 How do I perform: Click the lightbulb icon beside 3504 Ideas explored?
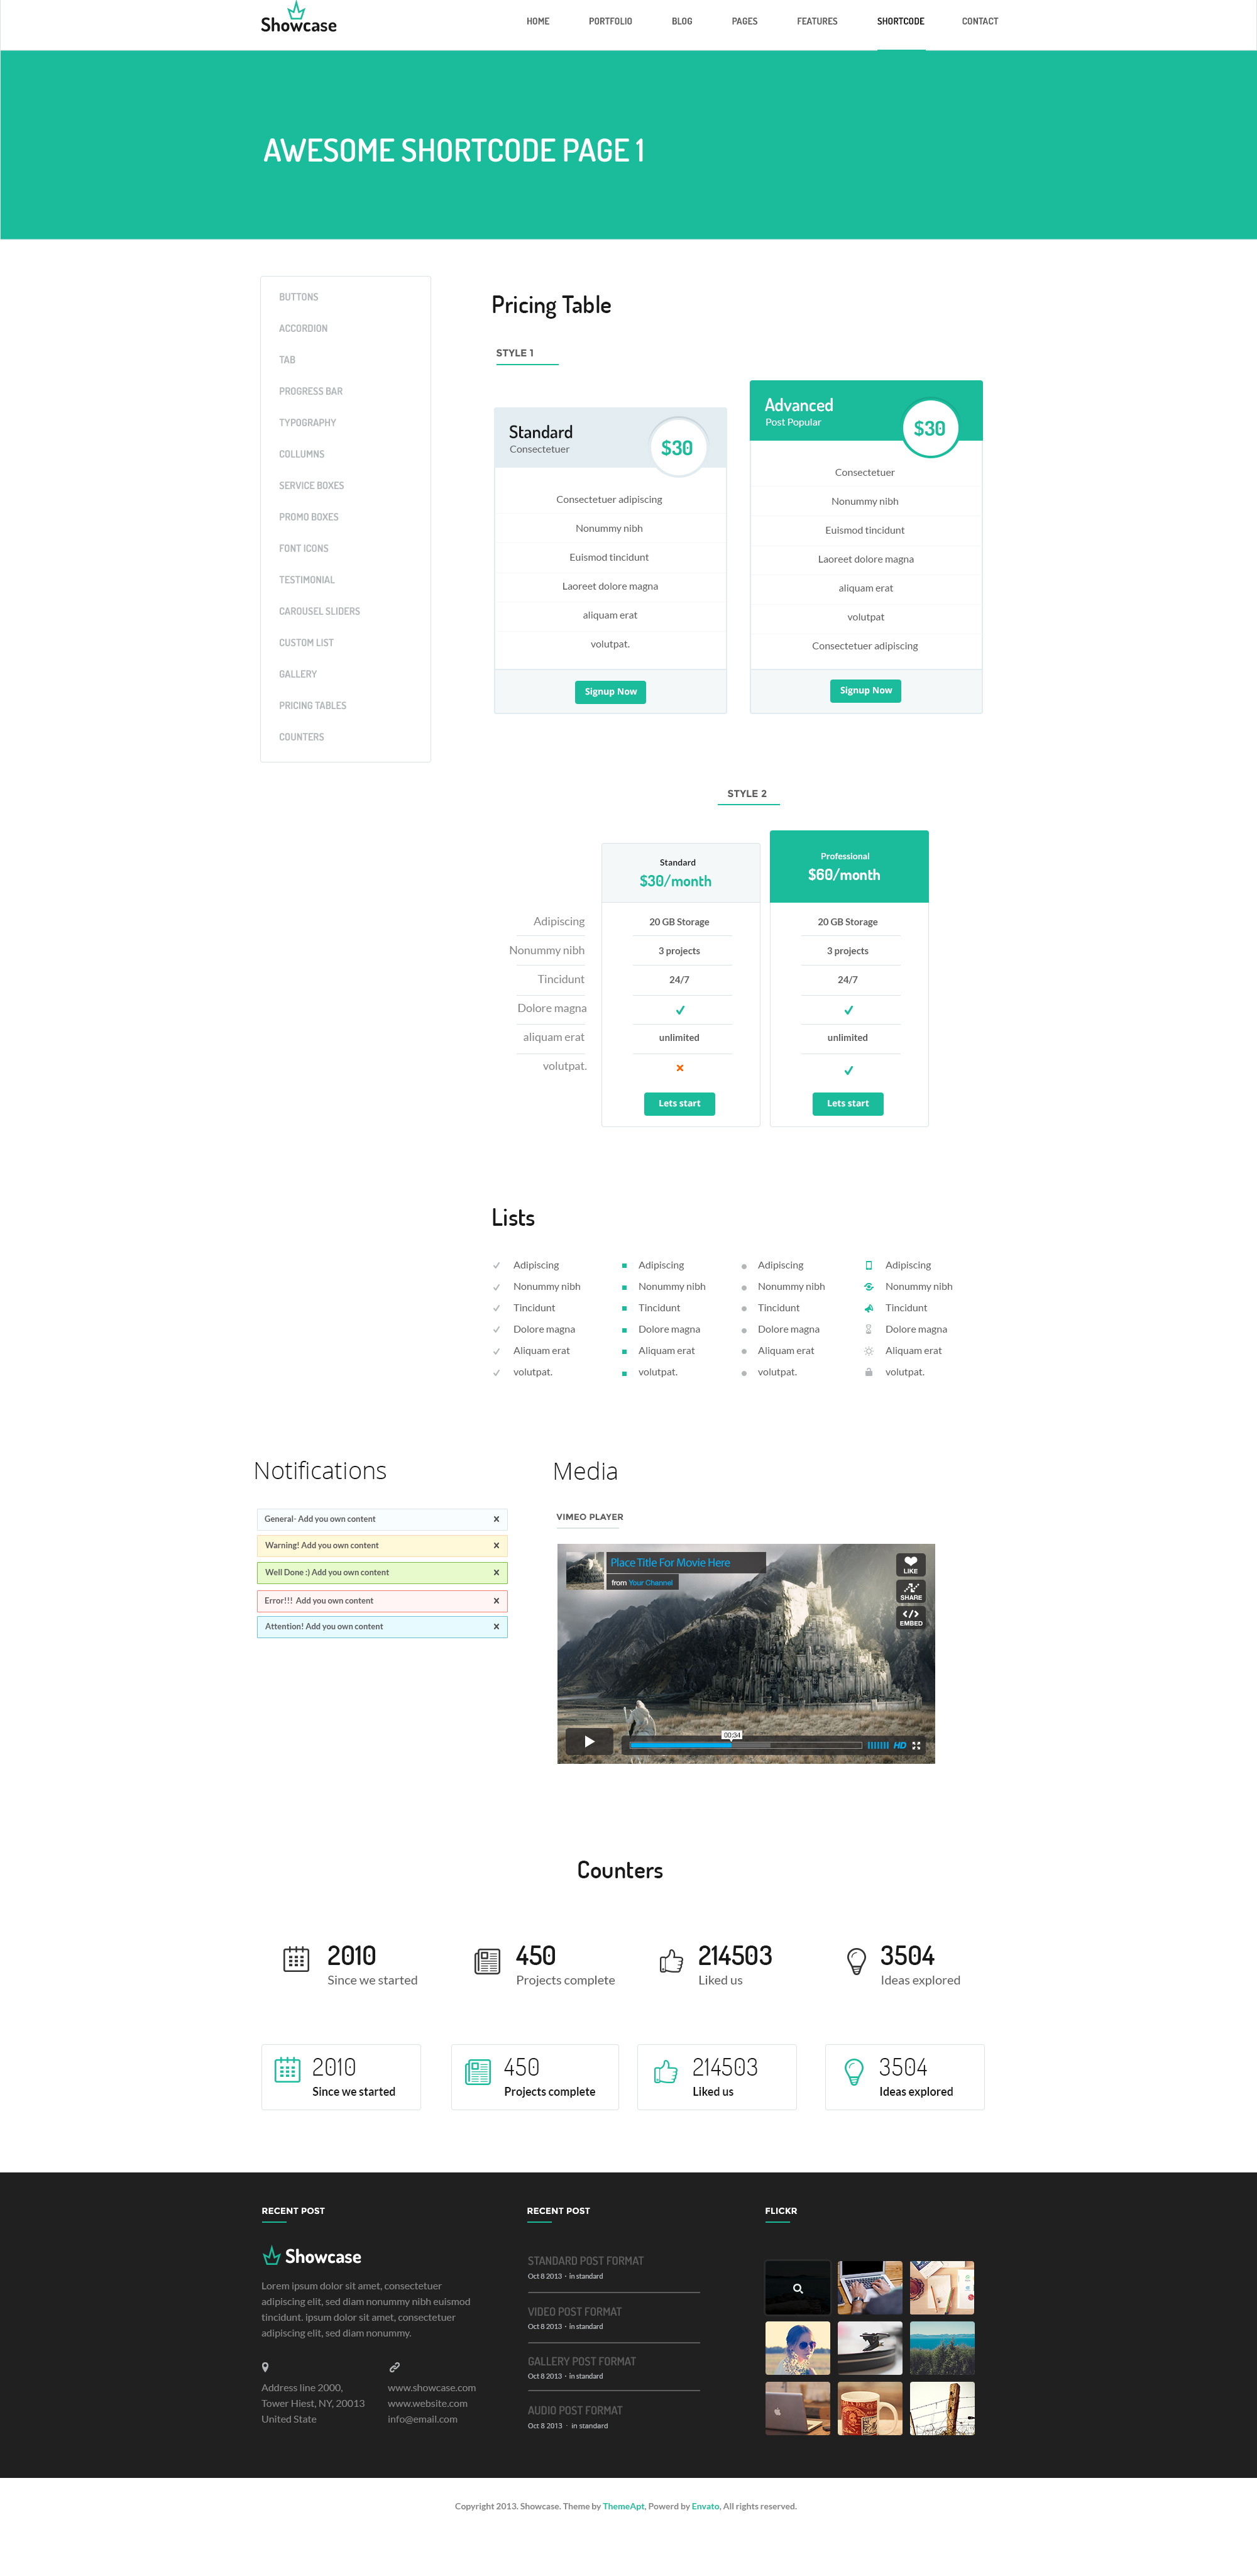click(x=856, y=1961)
